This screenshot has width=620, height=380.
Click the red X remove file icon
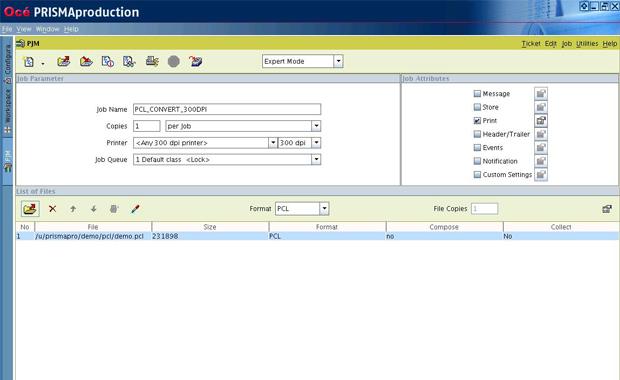coord(52,208)
